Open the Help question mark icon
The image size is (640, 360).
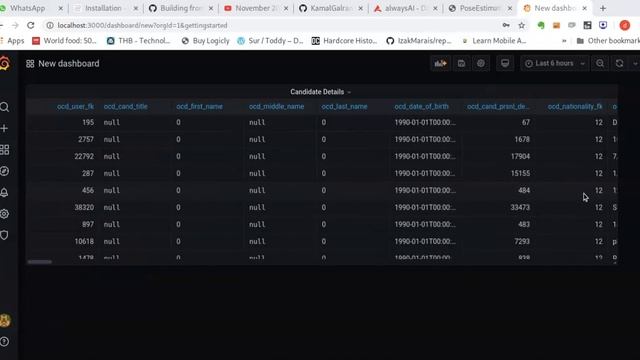(4, 342)
